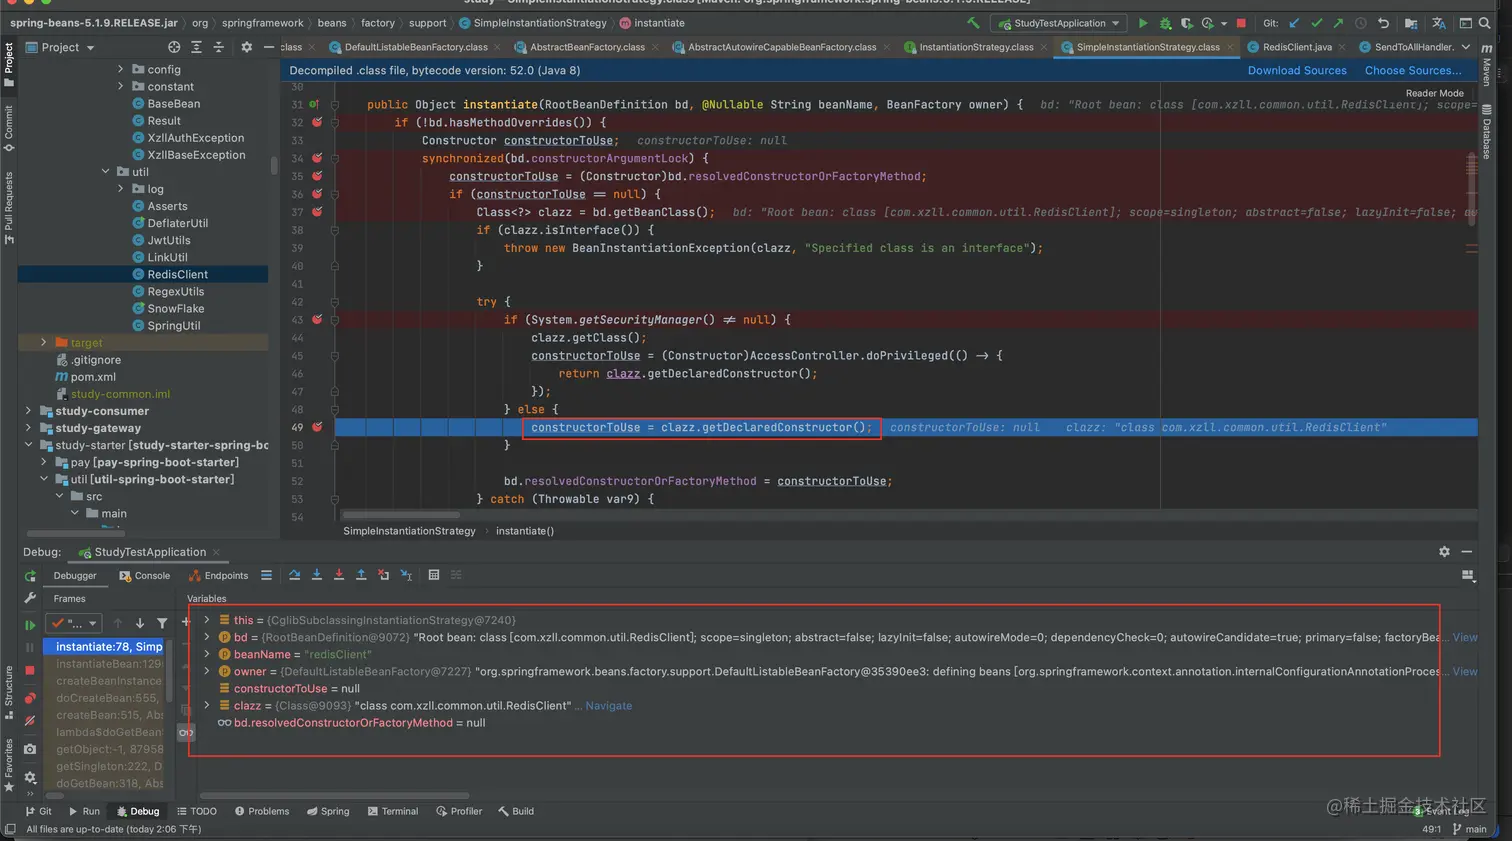Step out of the current method
Viewport: 1512px width, 841px height.
click(361, 575)
